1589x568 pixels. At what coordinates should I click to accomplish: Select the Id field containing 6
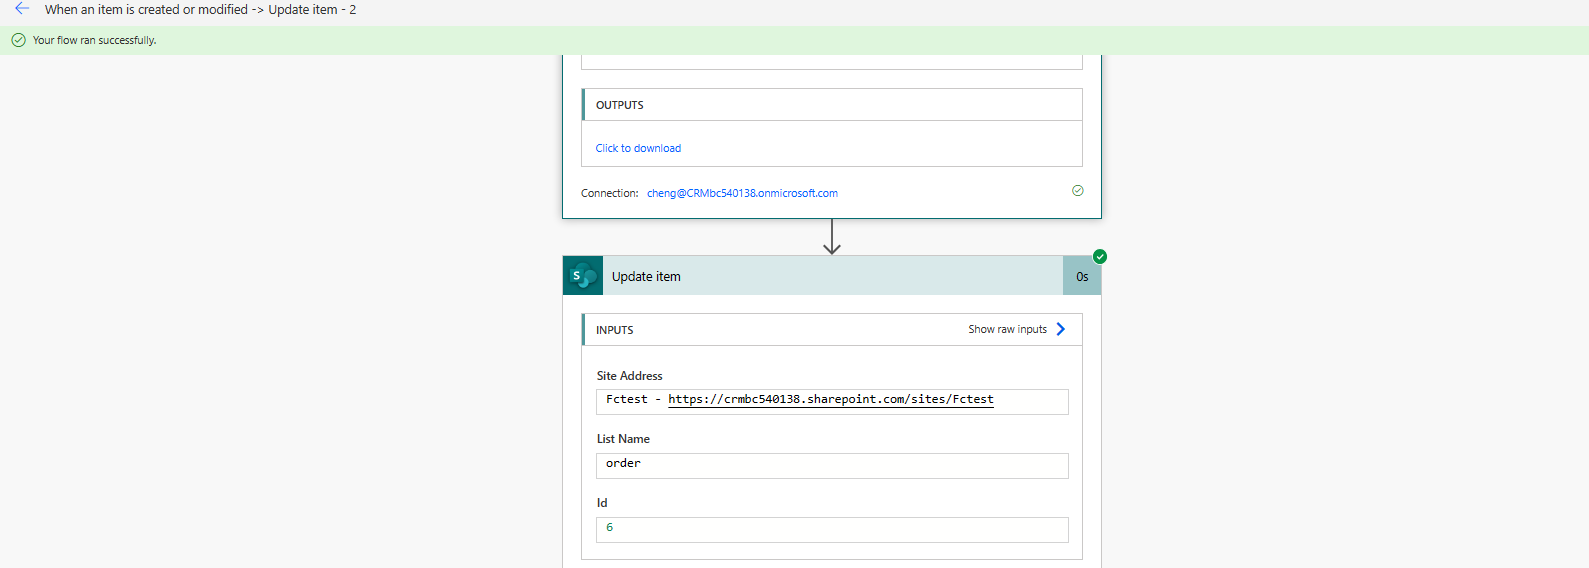(832, 529)
